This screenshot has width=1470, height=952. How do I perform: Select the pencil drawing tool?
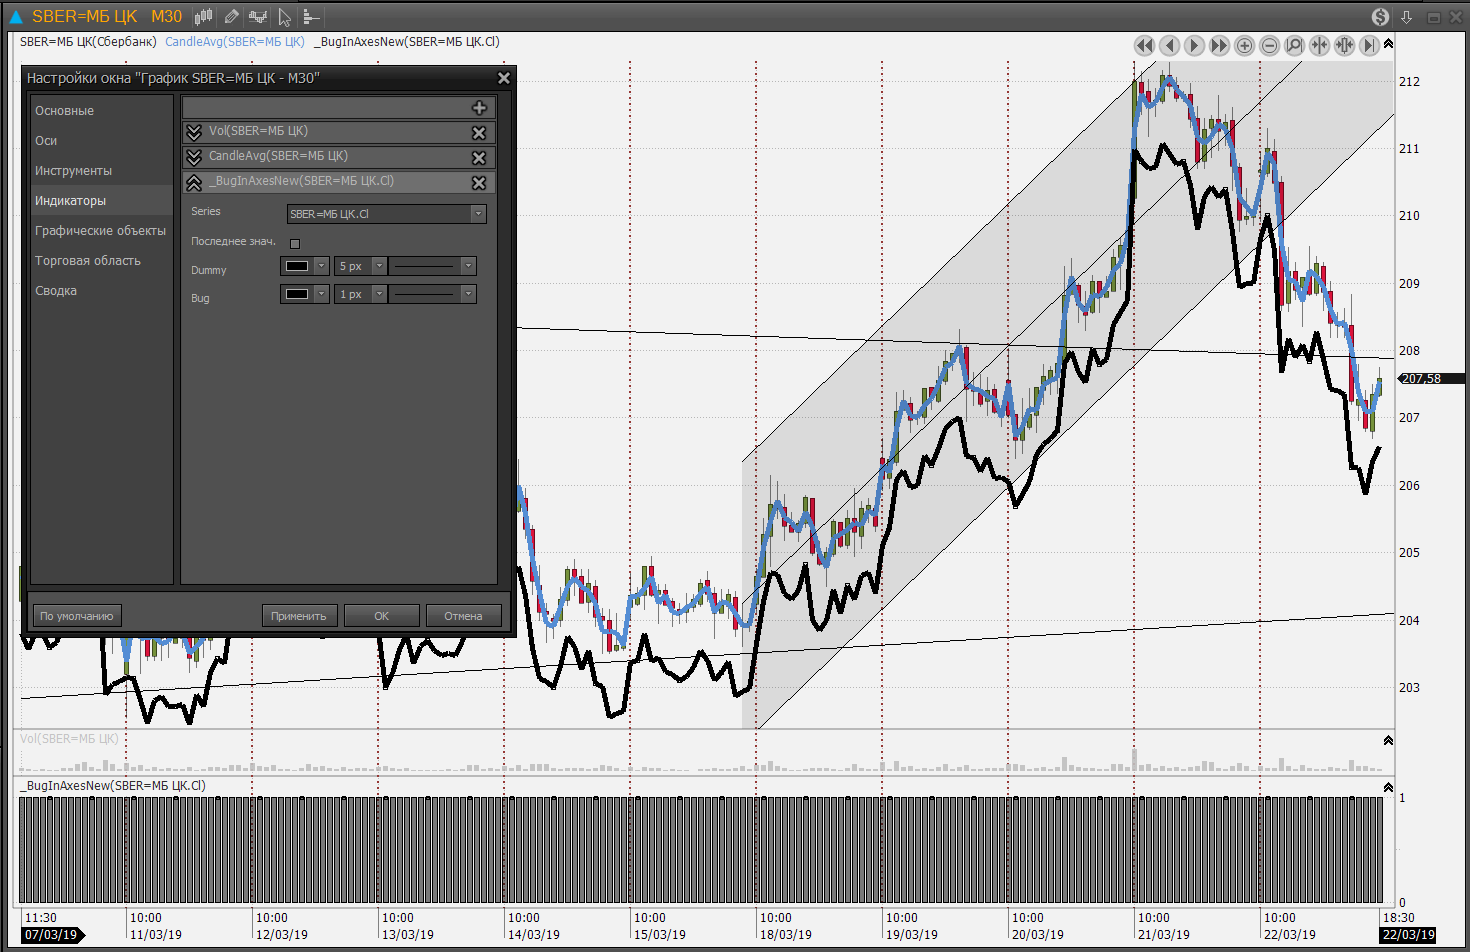pos(231,17)
